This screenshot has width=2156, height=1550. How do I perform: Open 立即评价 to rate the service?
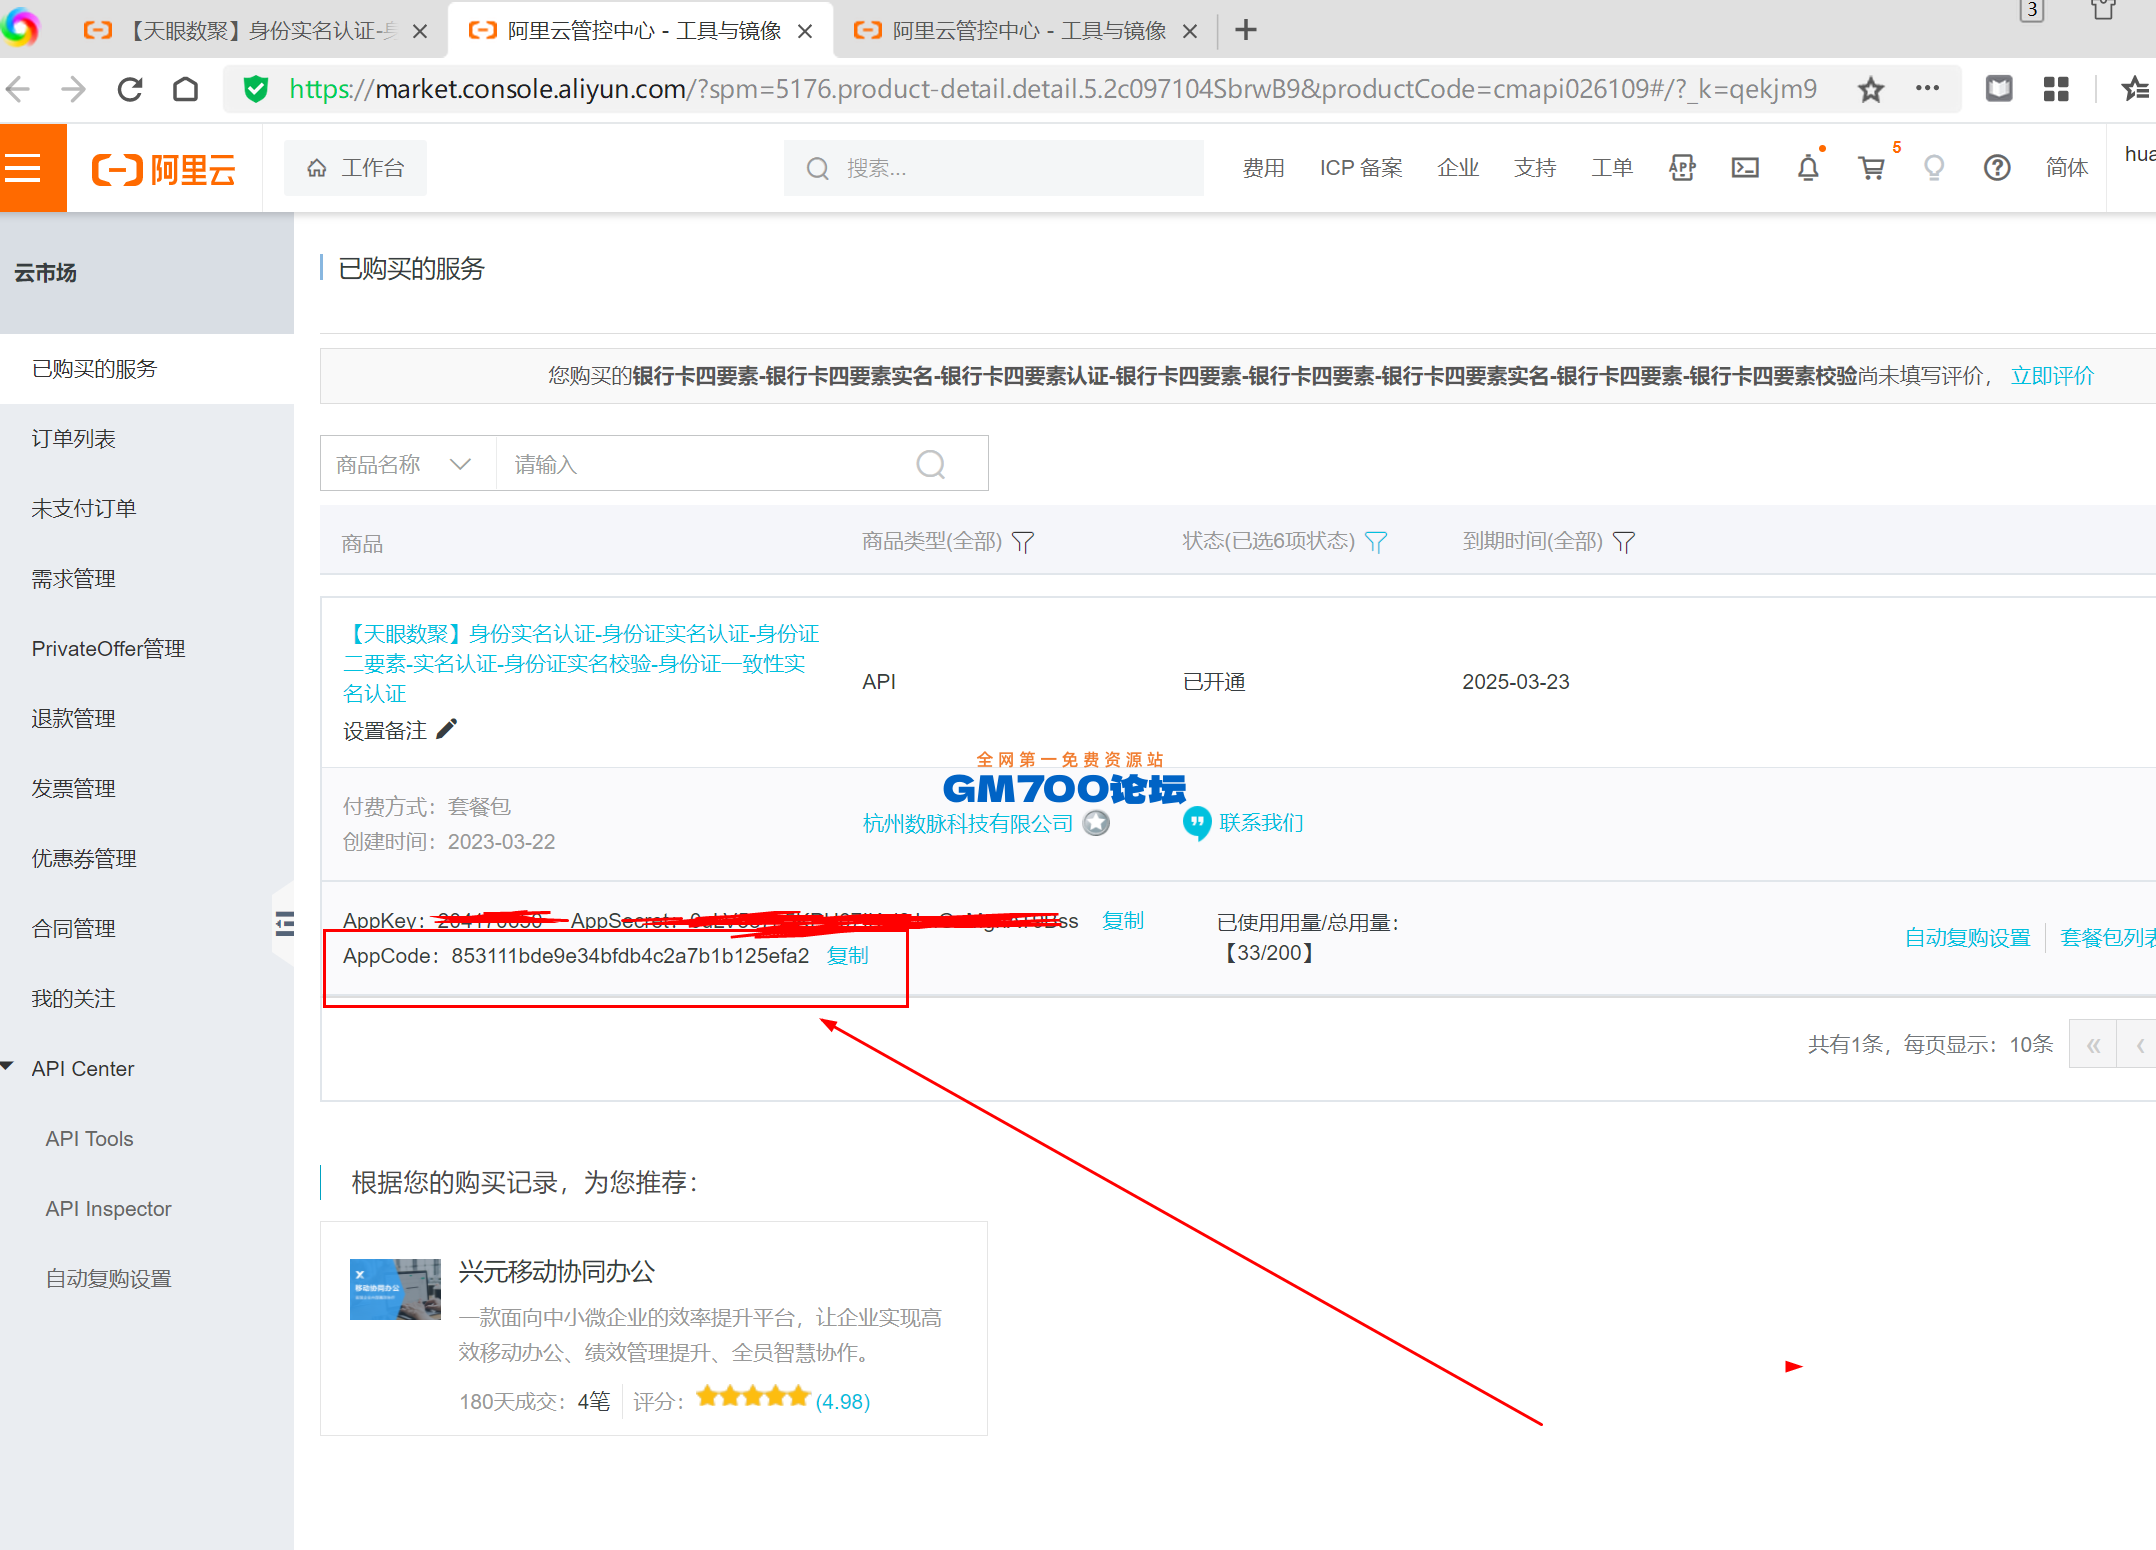point(2051,375)
